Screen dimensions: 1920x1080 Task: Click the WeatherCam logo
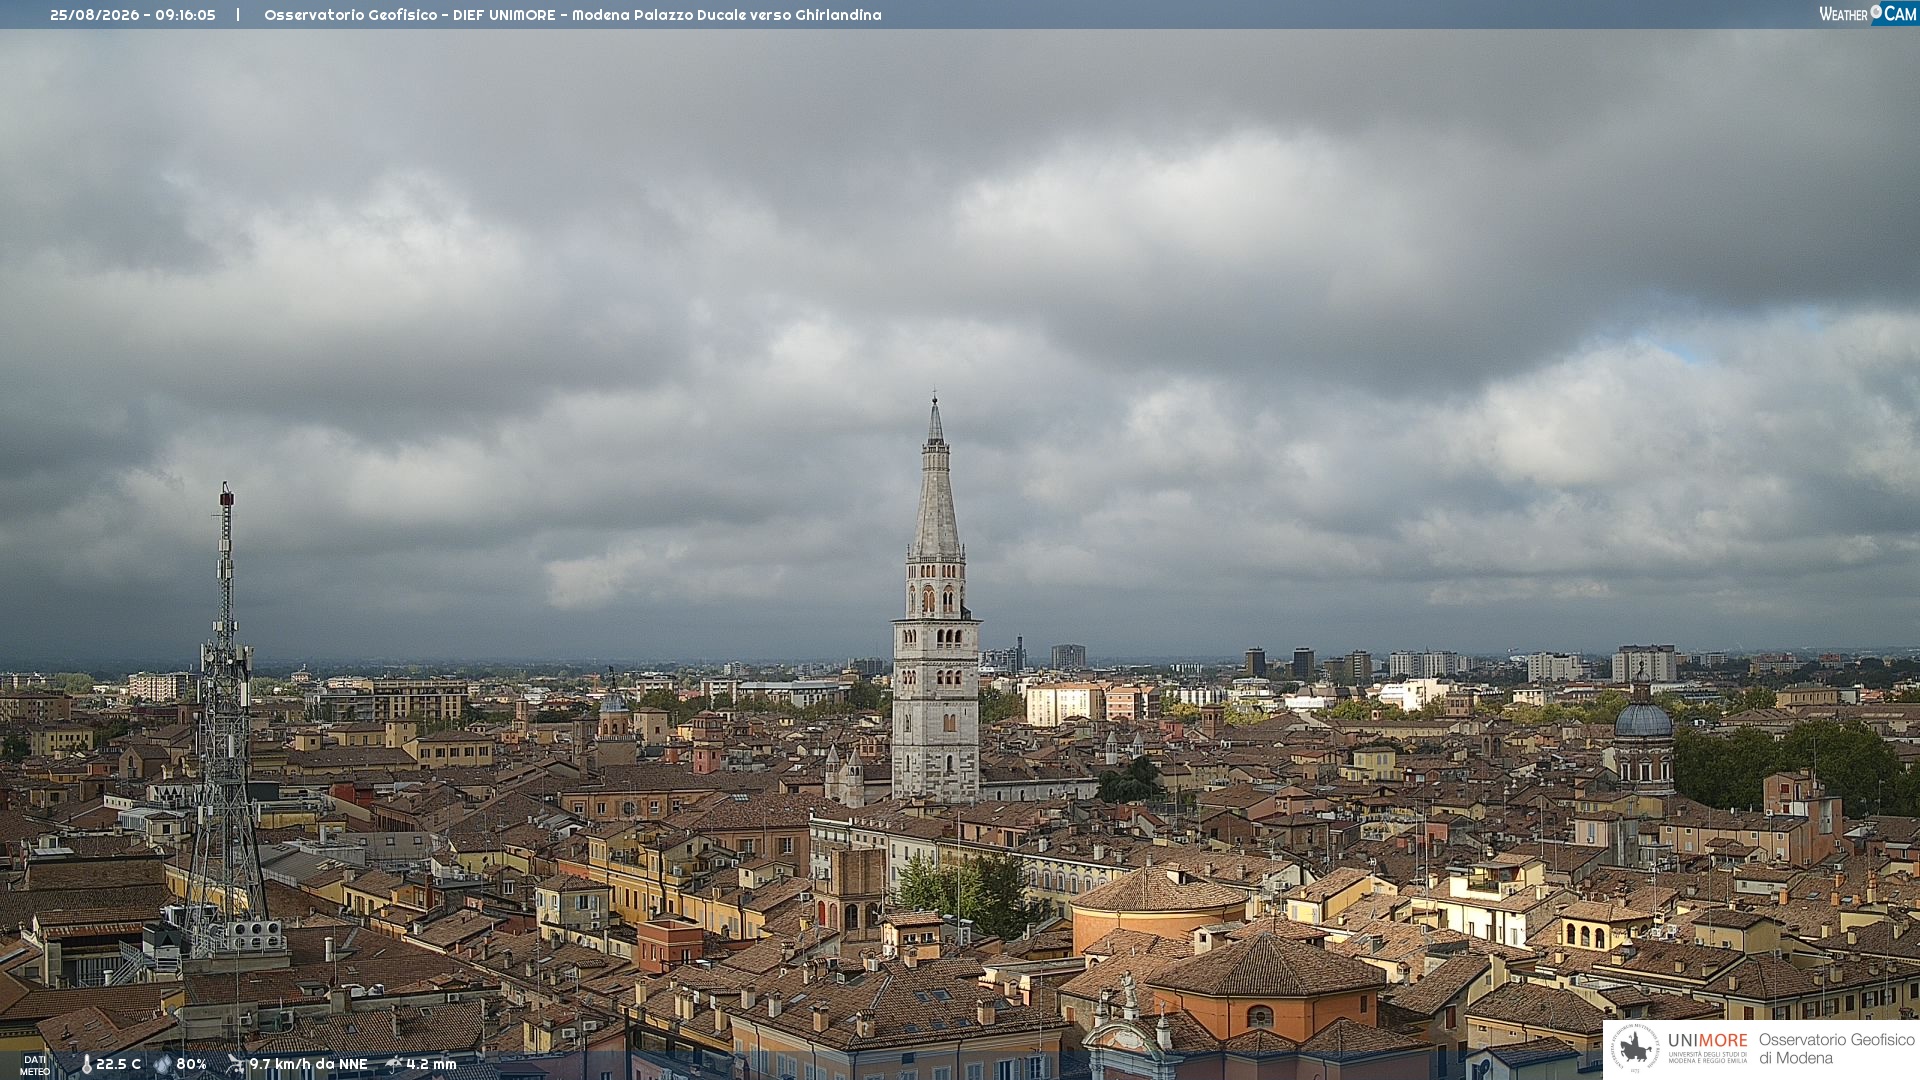(x=1868, y=14)
